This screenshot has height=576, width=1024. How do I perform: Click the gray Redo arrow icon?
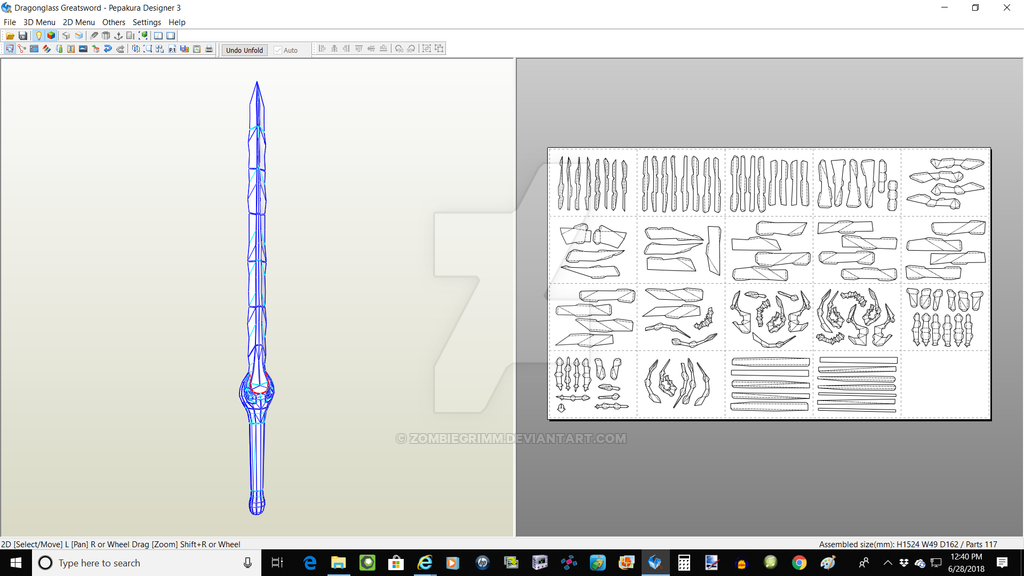point(120,49)
